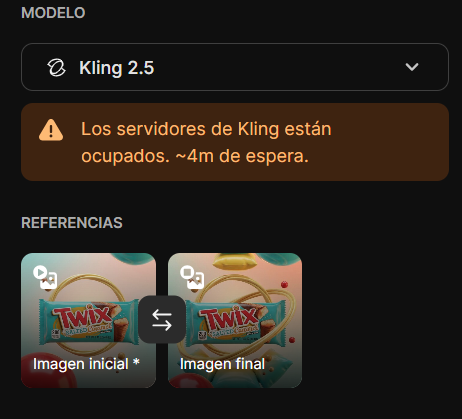Click the end-frame icon on Imagen final
Viewport: 462px width, 419px height.
click(192, 277)
